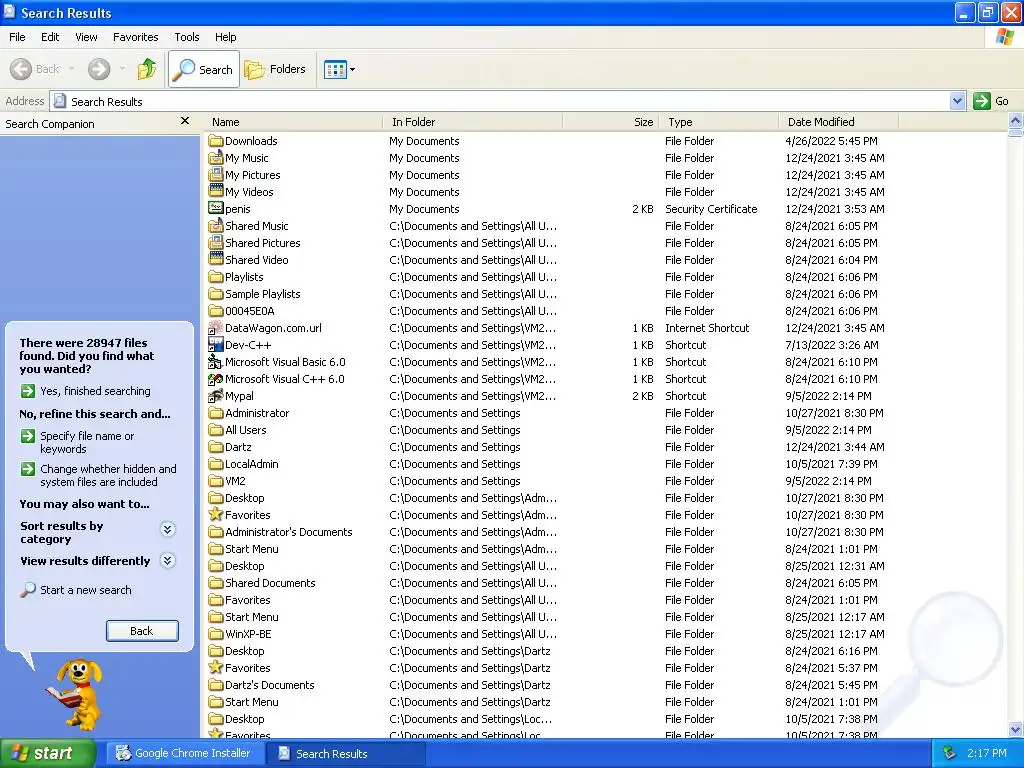Select the My Videos folder icon
The image size is (1024, 768).
point(216,191)
